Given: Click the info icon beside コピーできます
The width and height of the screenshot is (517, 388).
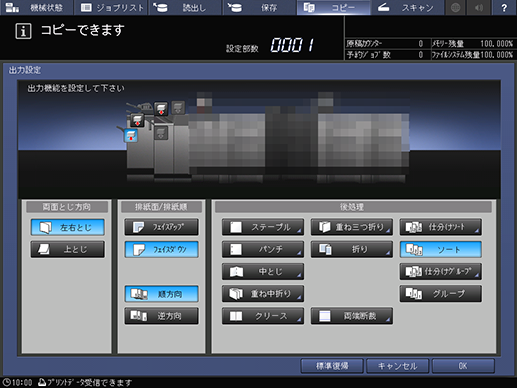Looking at the screenshot, I should coord(23,31).
